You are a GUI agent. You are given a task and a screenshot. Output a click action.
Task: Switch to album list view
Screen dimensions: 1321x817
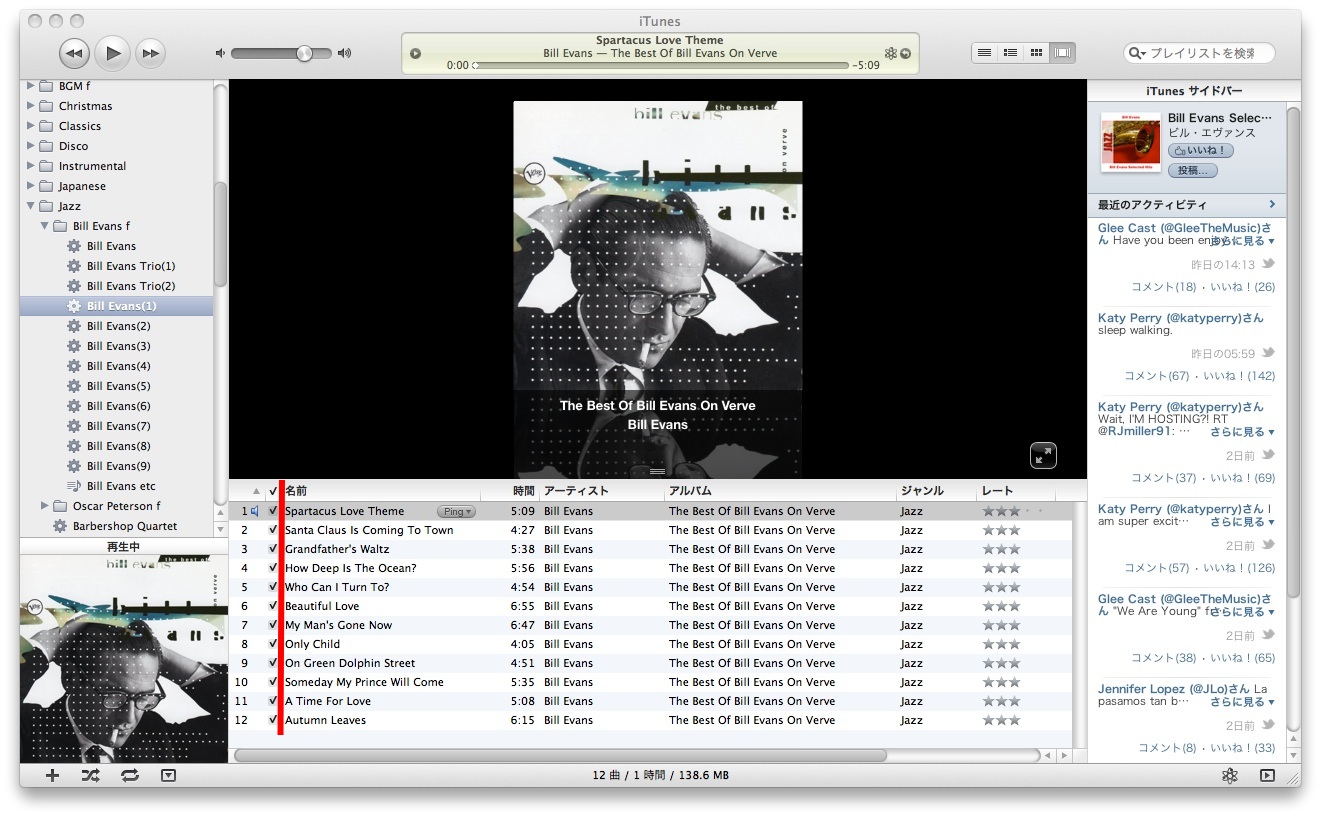coord(1011,53)
